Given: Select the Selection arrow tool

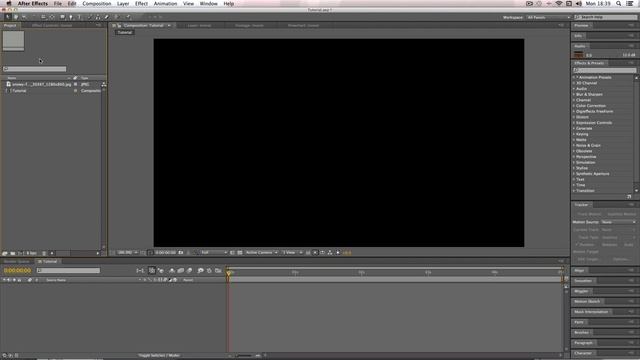Looking at the screenshot, I should pos(7,17).
